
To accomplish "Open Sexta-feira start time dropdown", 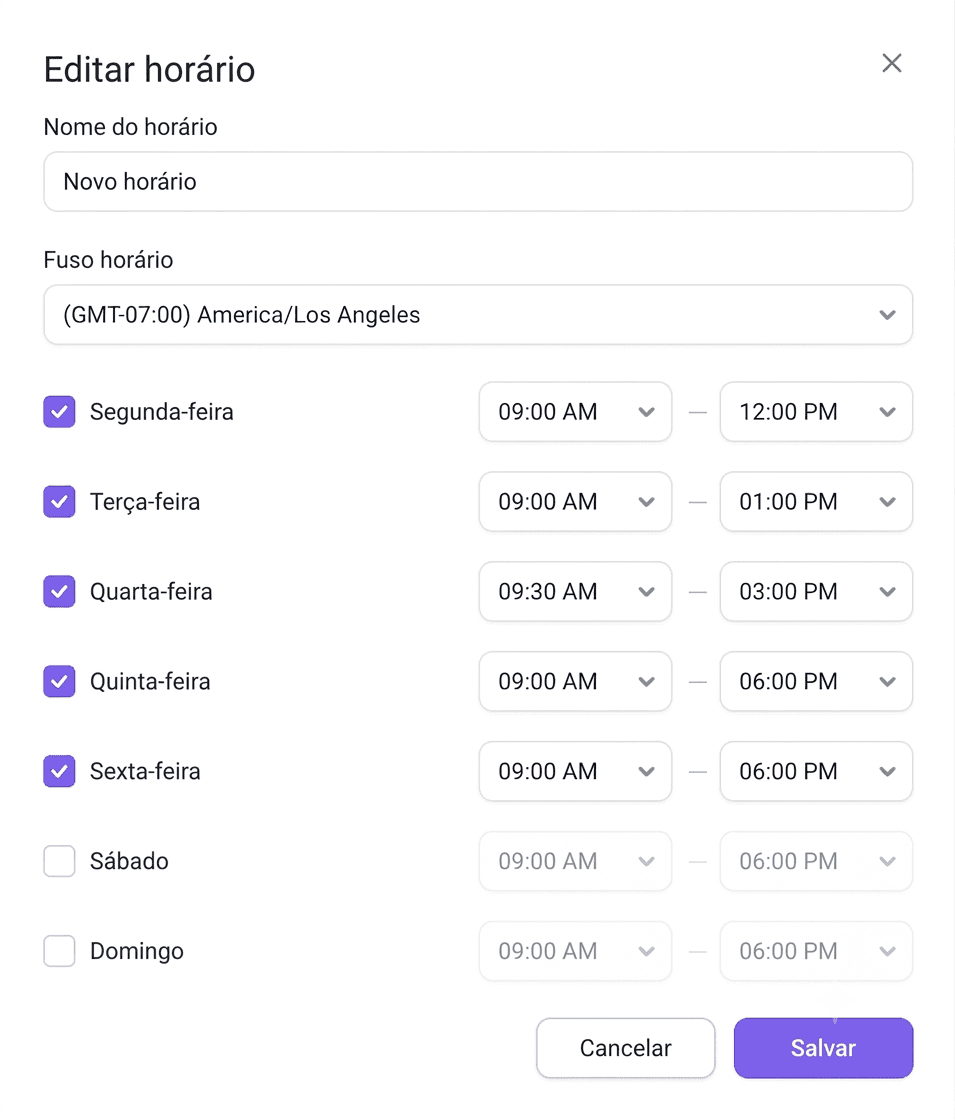I will 575,771.
